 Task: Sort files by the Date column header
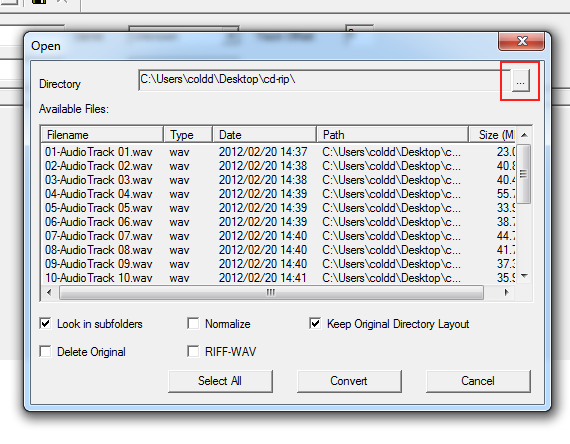(264, 135)
